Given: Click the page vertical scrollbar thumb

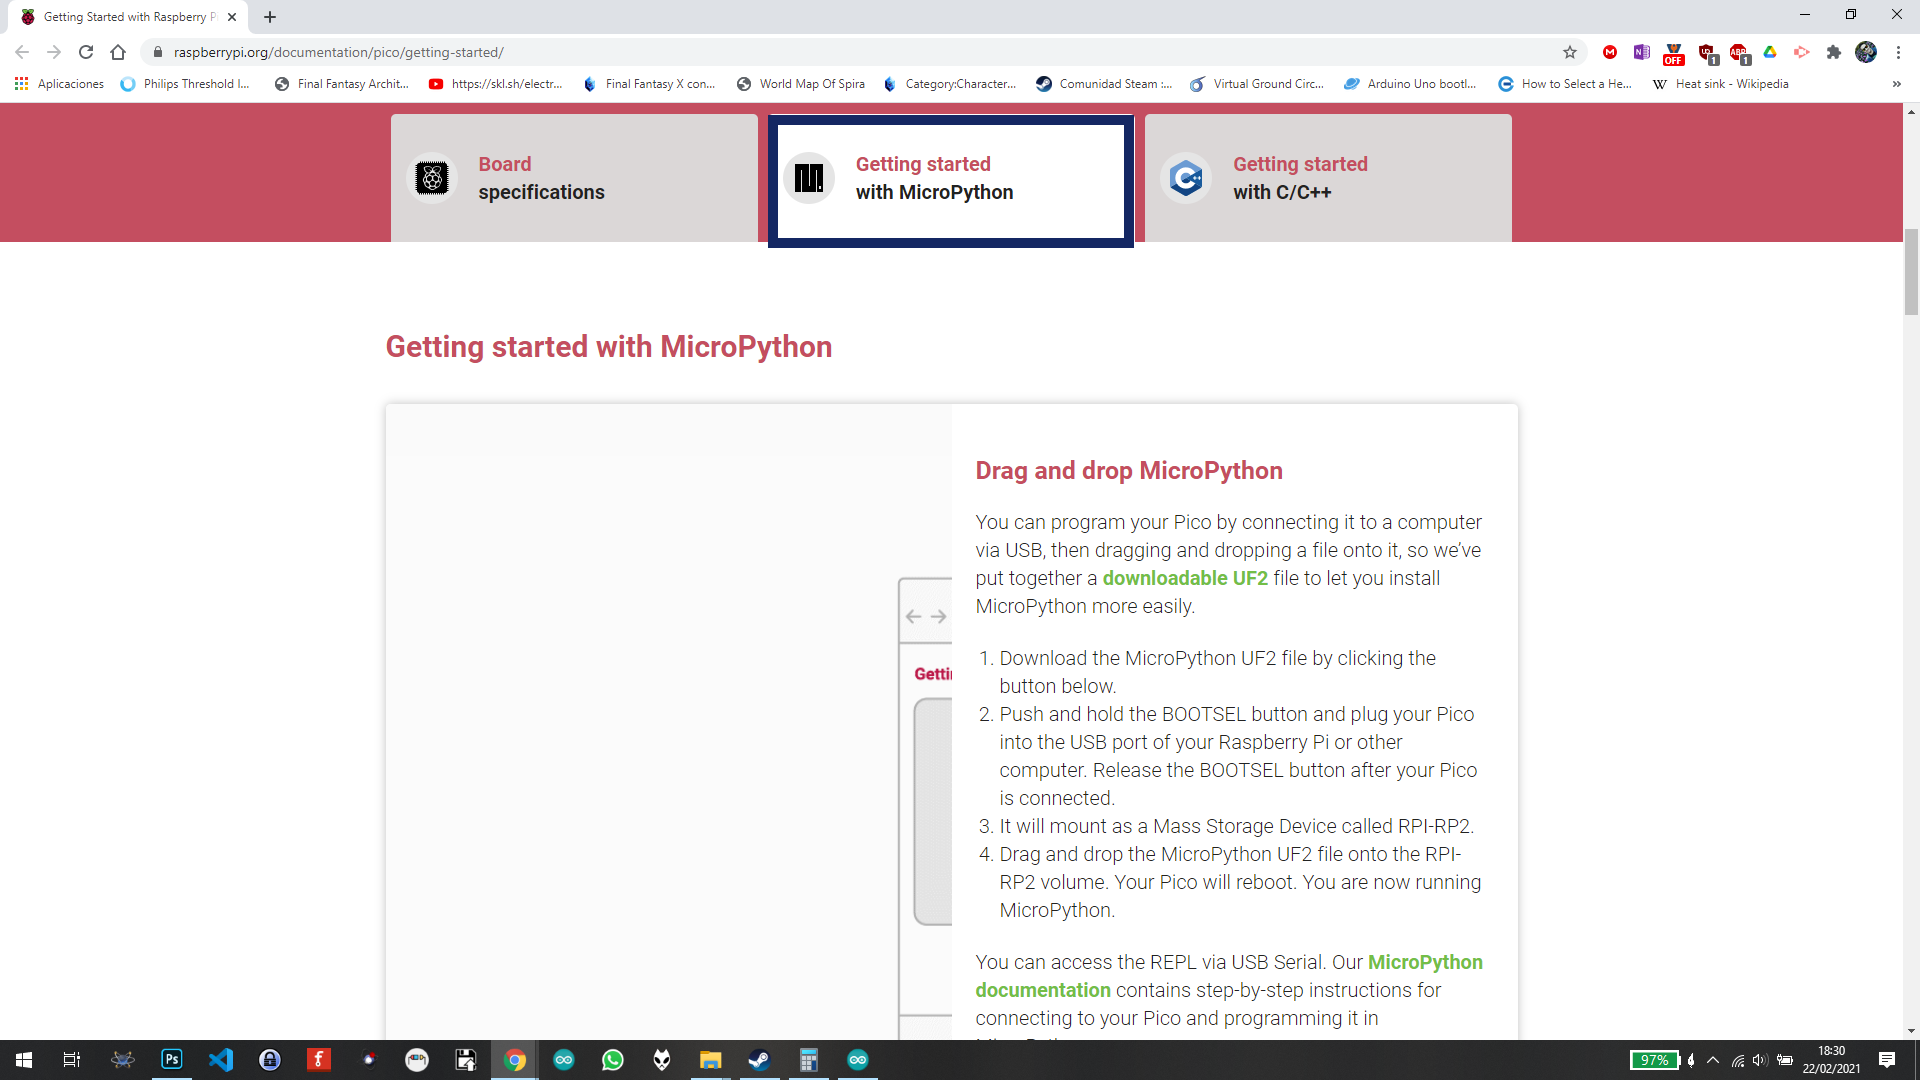Looking at the screenshot, I should [x=1911, y=272].
